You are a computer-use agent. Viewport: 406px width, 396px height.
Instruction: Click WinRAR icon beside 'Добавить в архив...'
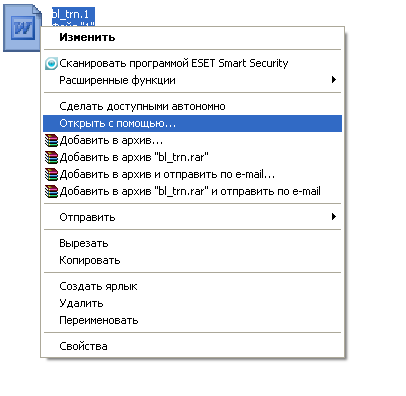[51, 141]
